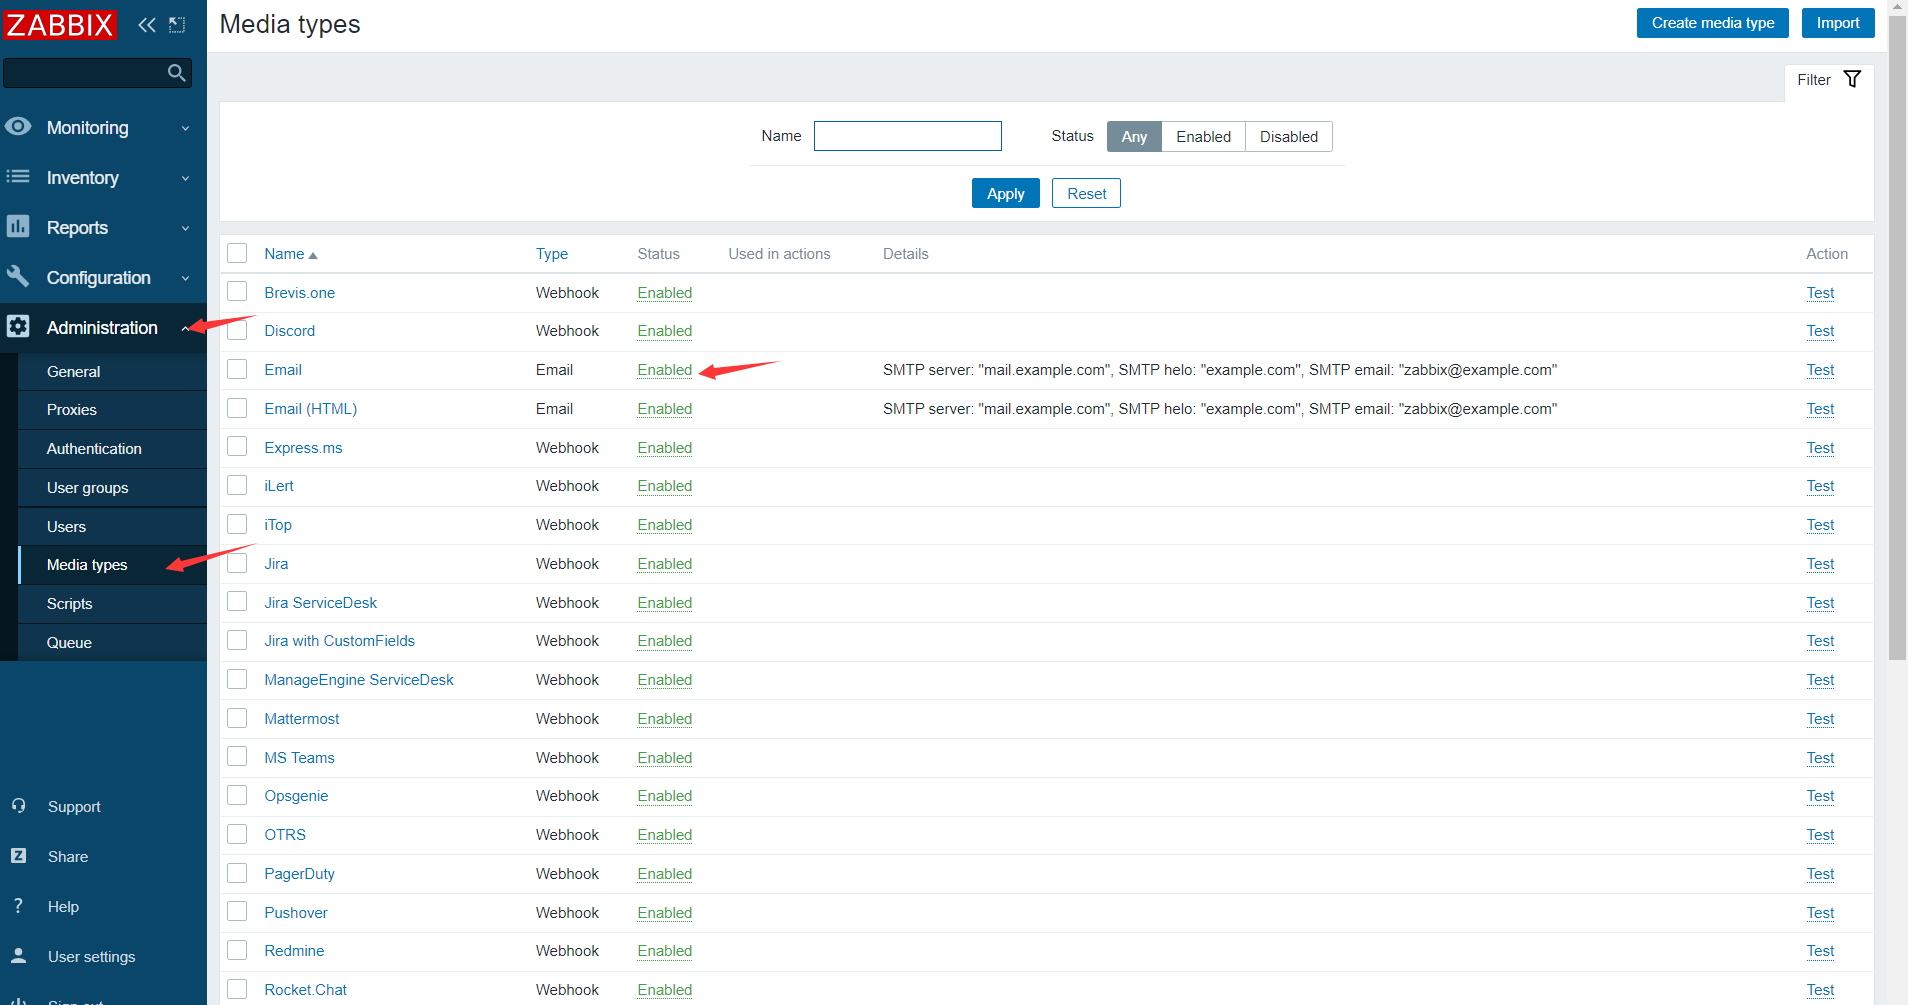
Task: Toggle kiosk mode icon beside sidebar collapse
Action: pos(177,25)
